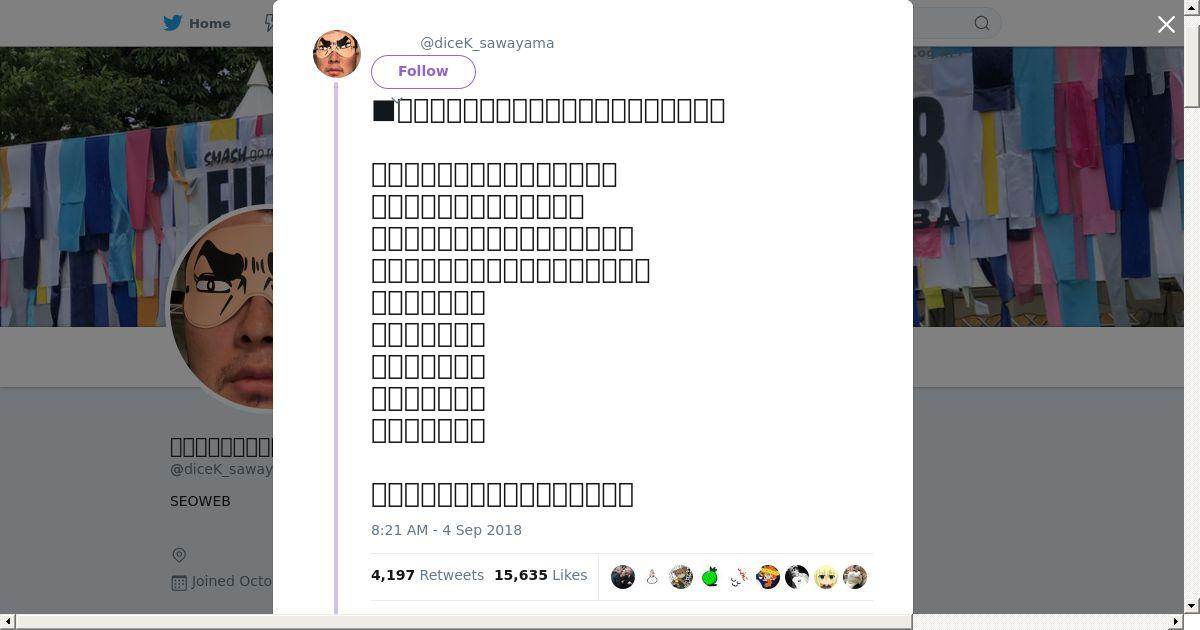Close the tweet overlay with X

[x=1166, y=25]
